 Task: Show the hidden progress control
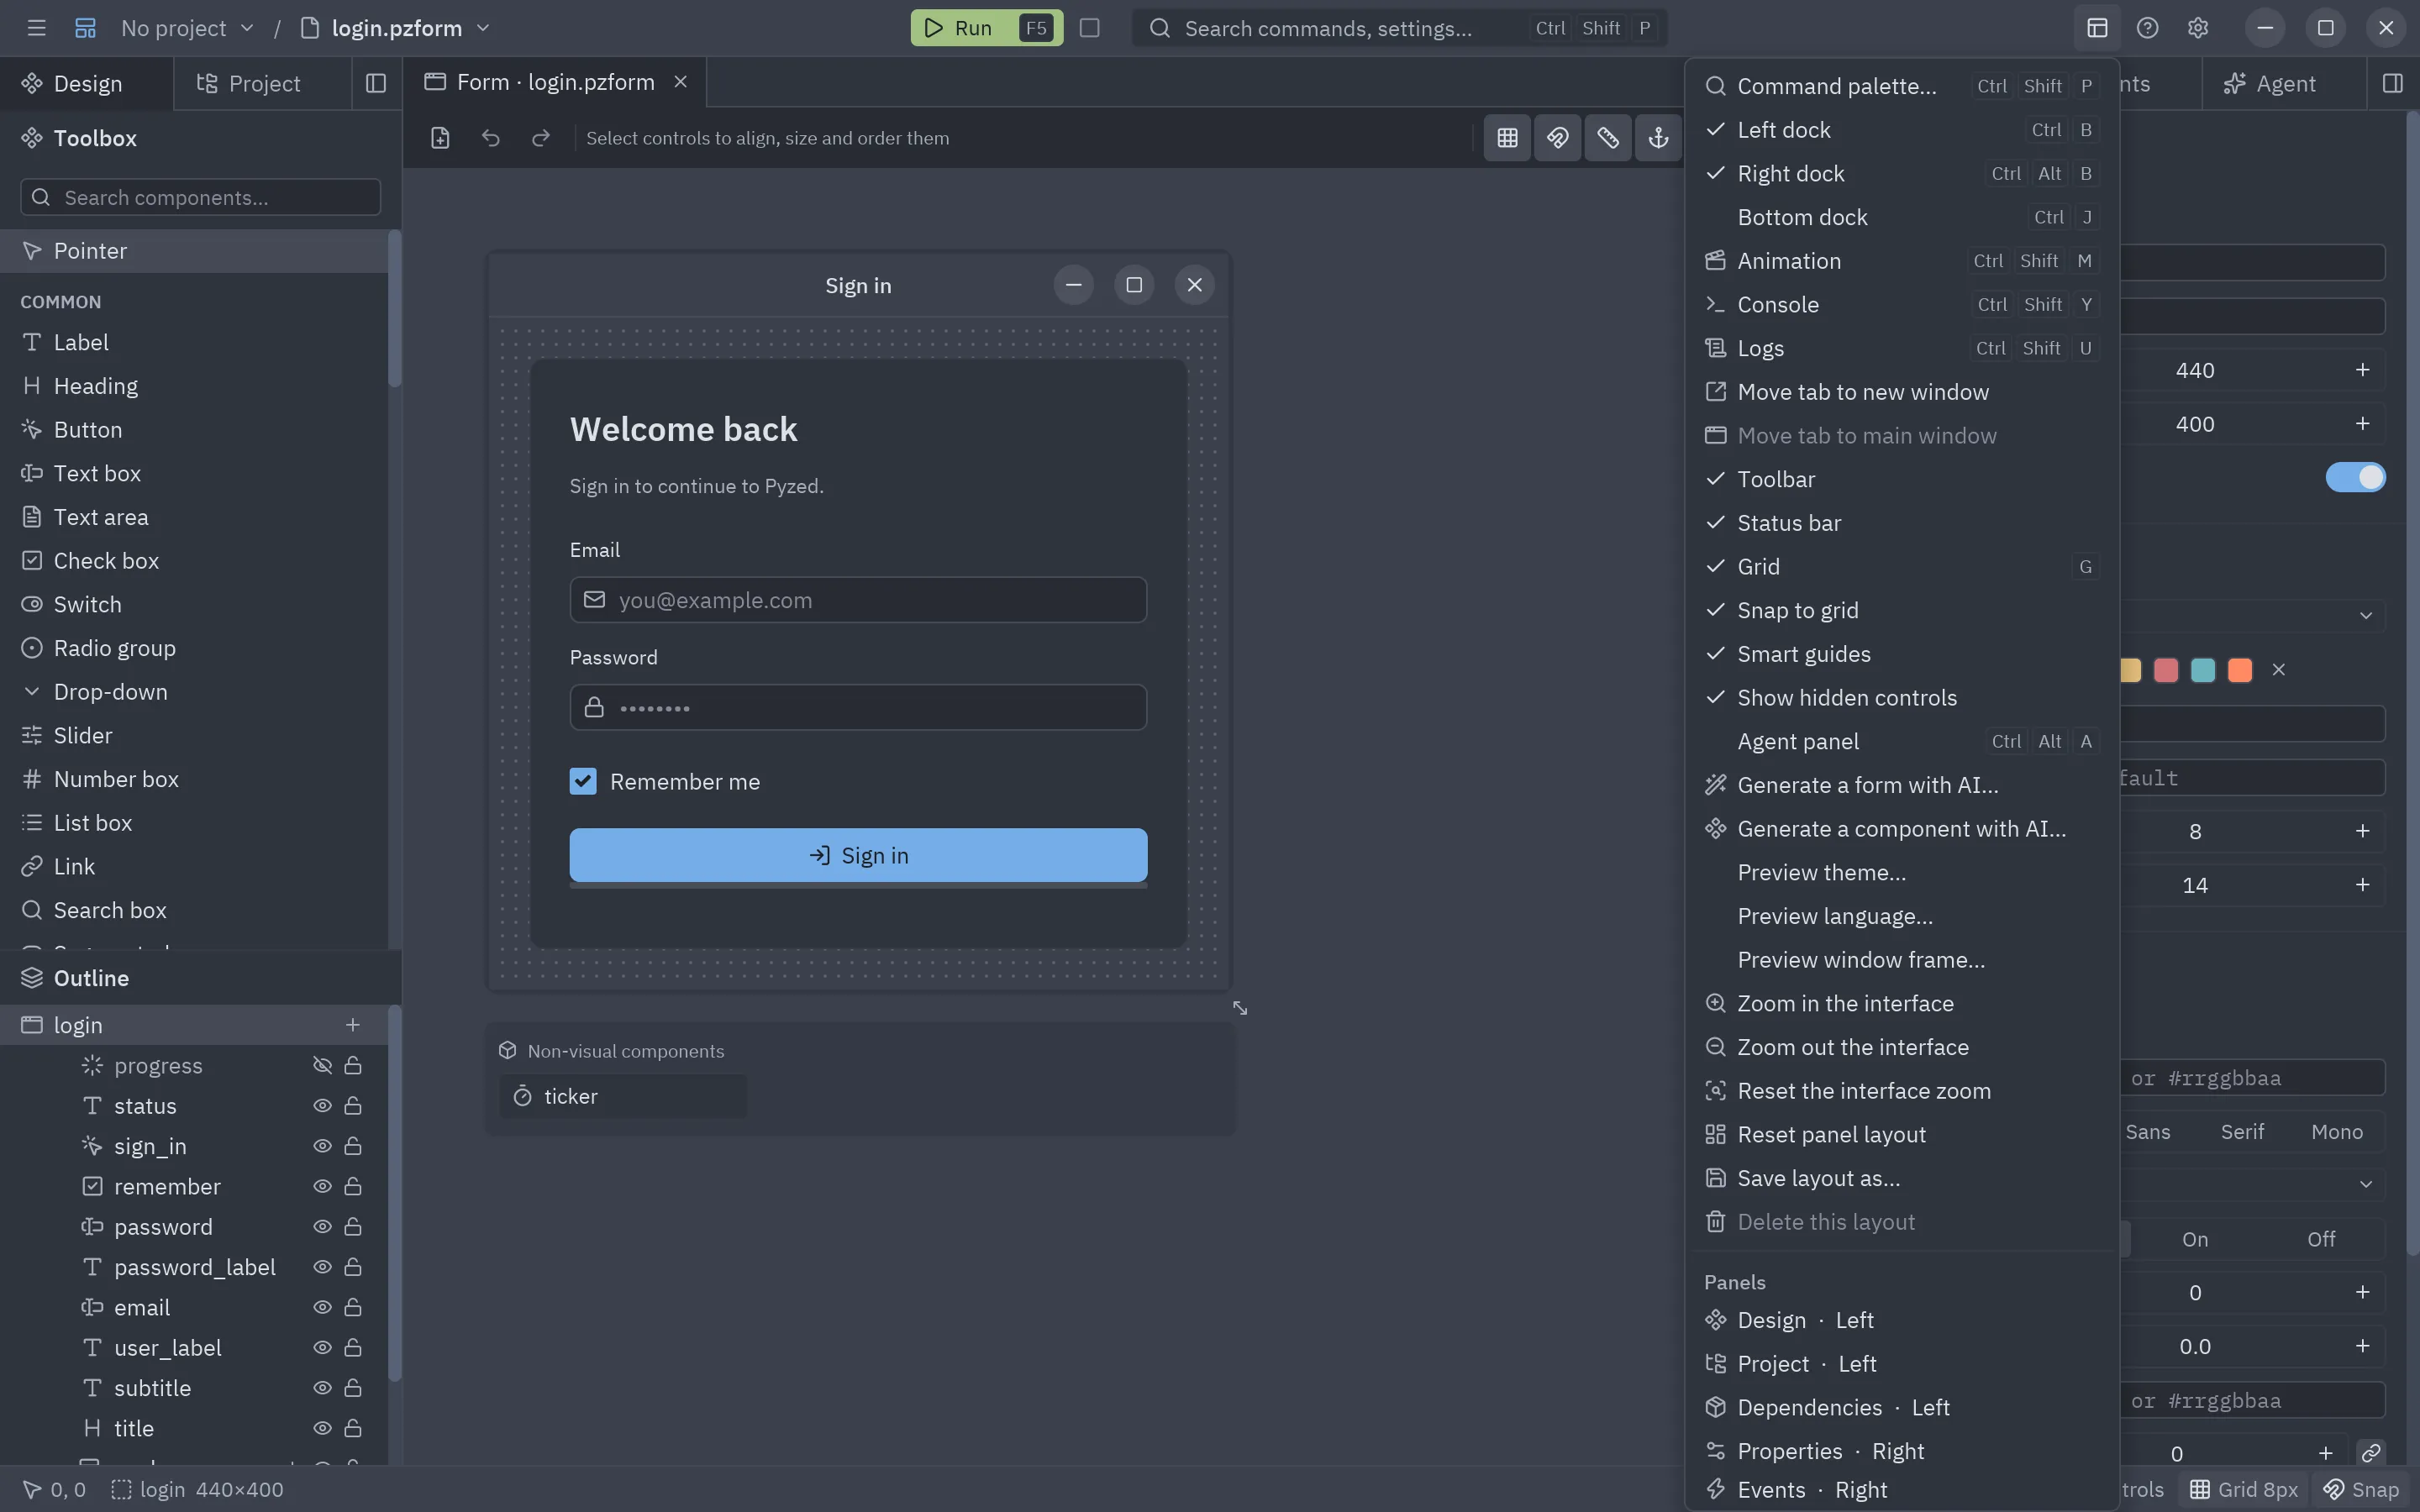coord(322,1066)
